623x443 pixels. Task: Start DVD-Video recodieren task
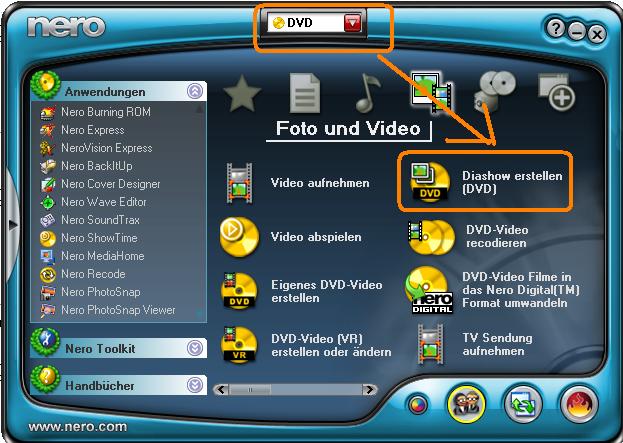pyautogui.click(x=497, y=236)
